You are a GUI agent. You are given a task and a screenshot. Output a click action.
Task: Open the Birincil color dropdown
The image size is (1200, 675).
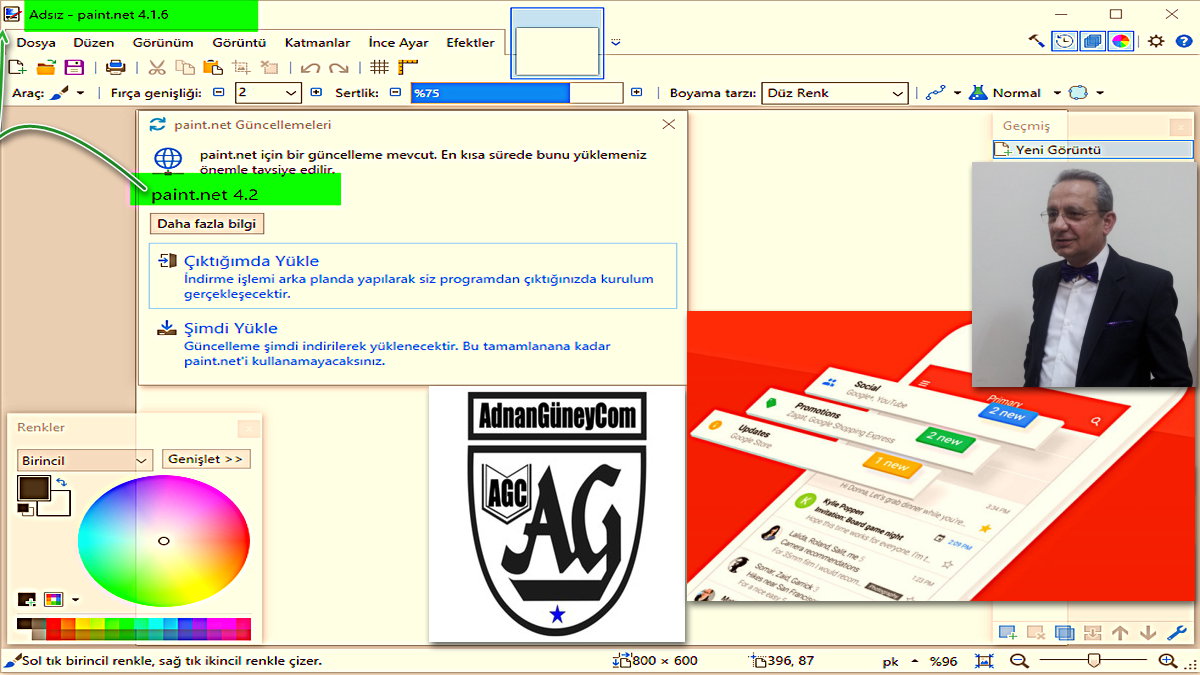coord(84,460)
